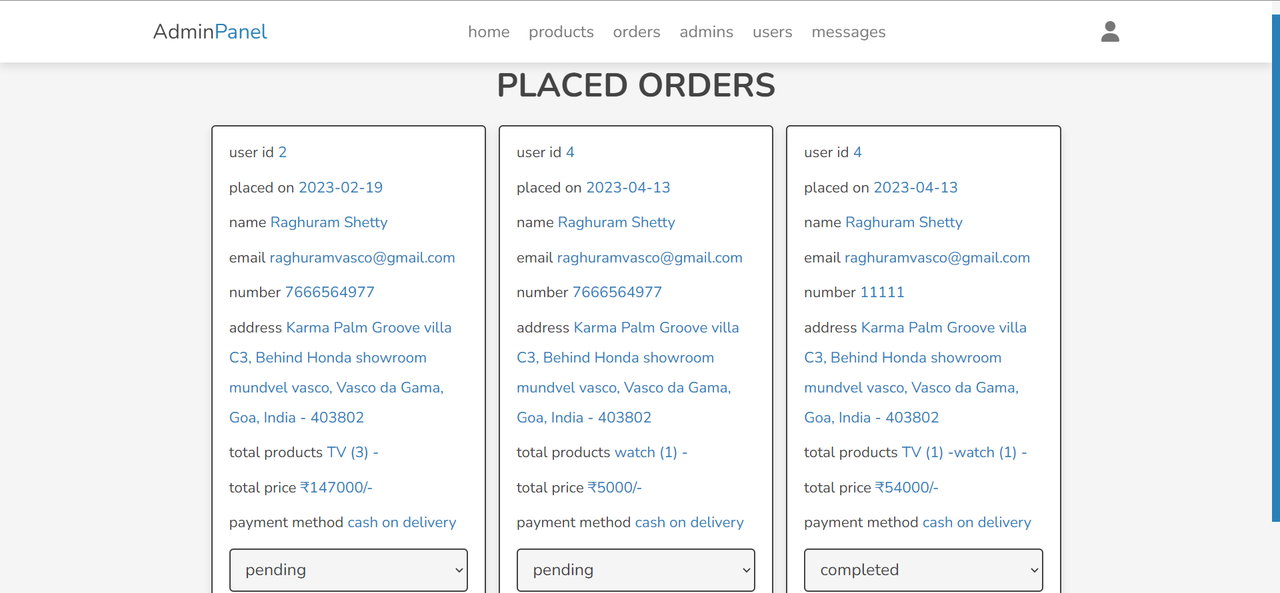
Task: Click the AdminPanel logo
Action: [x=210, y=32]
